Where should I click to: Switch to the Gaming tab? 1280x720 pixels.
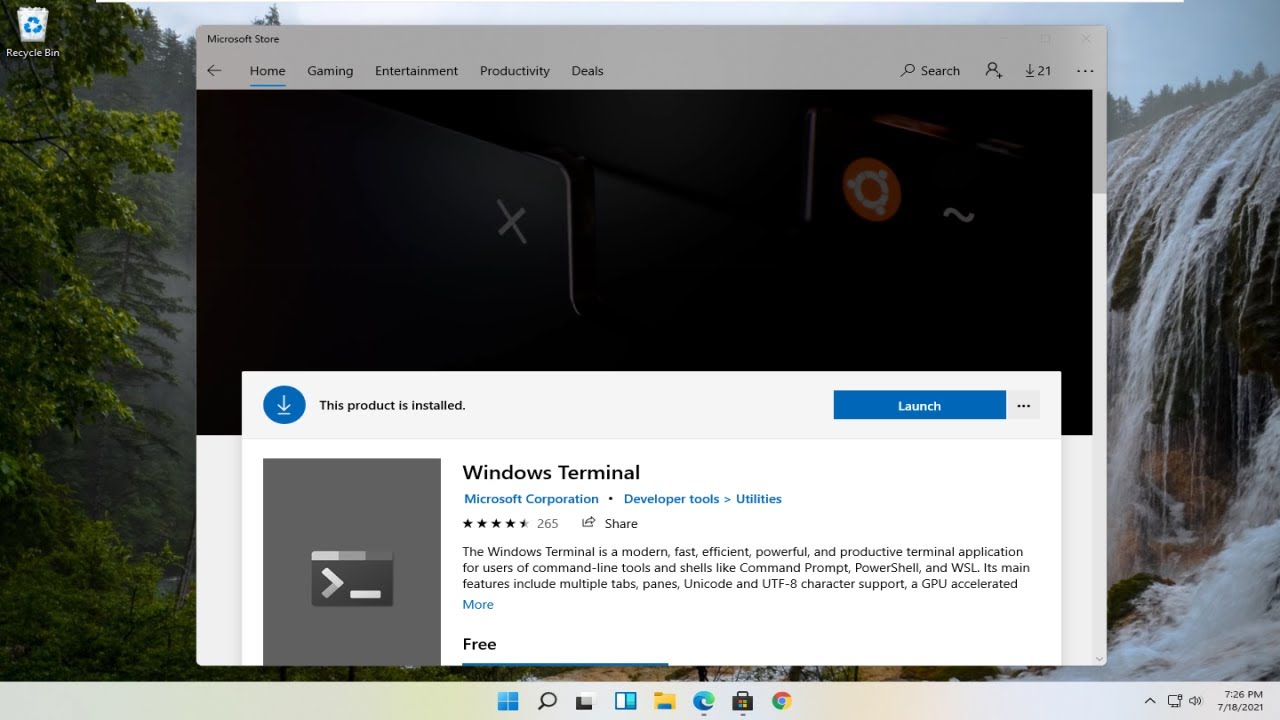pos(330,71)
